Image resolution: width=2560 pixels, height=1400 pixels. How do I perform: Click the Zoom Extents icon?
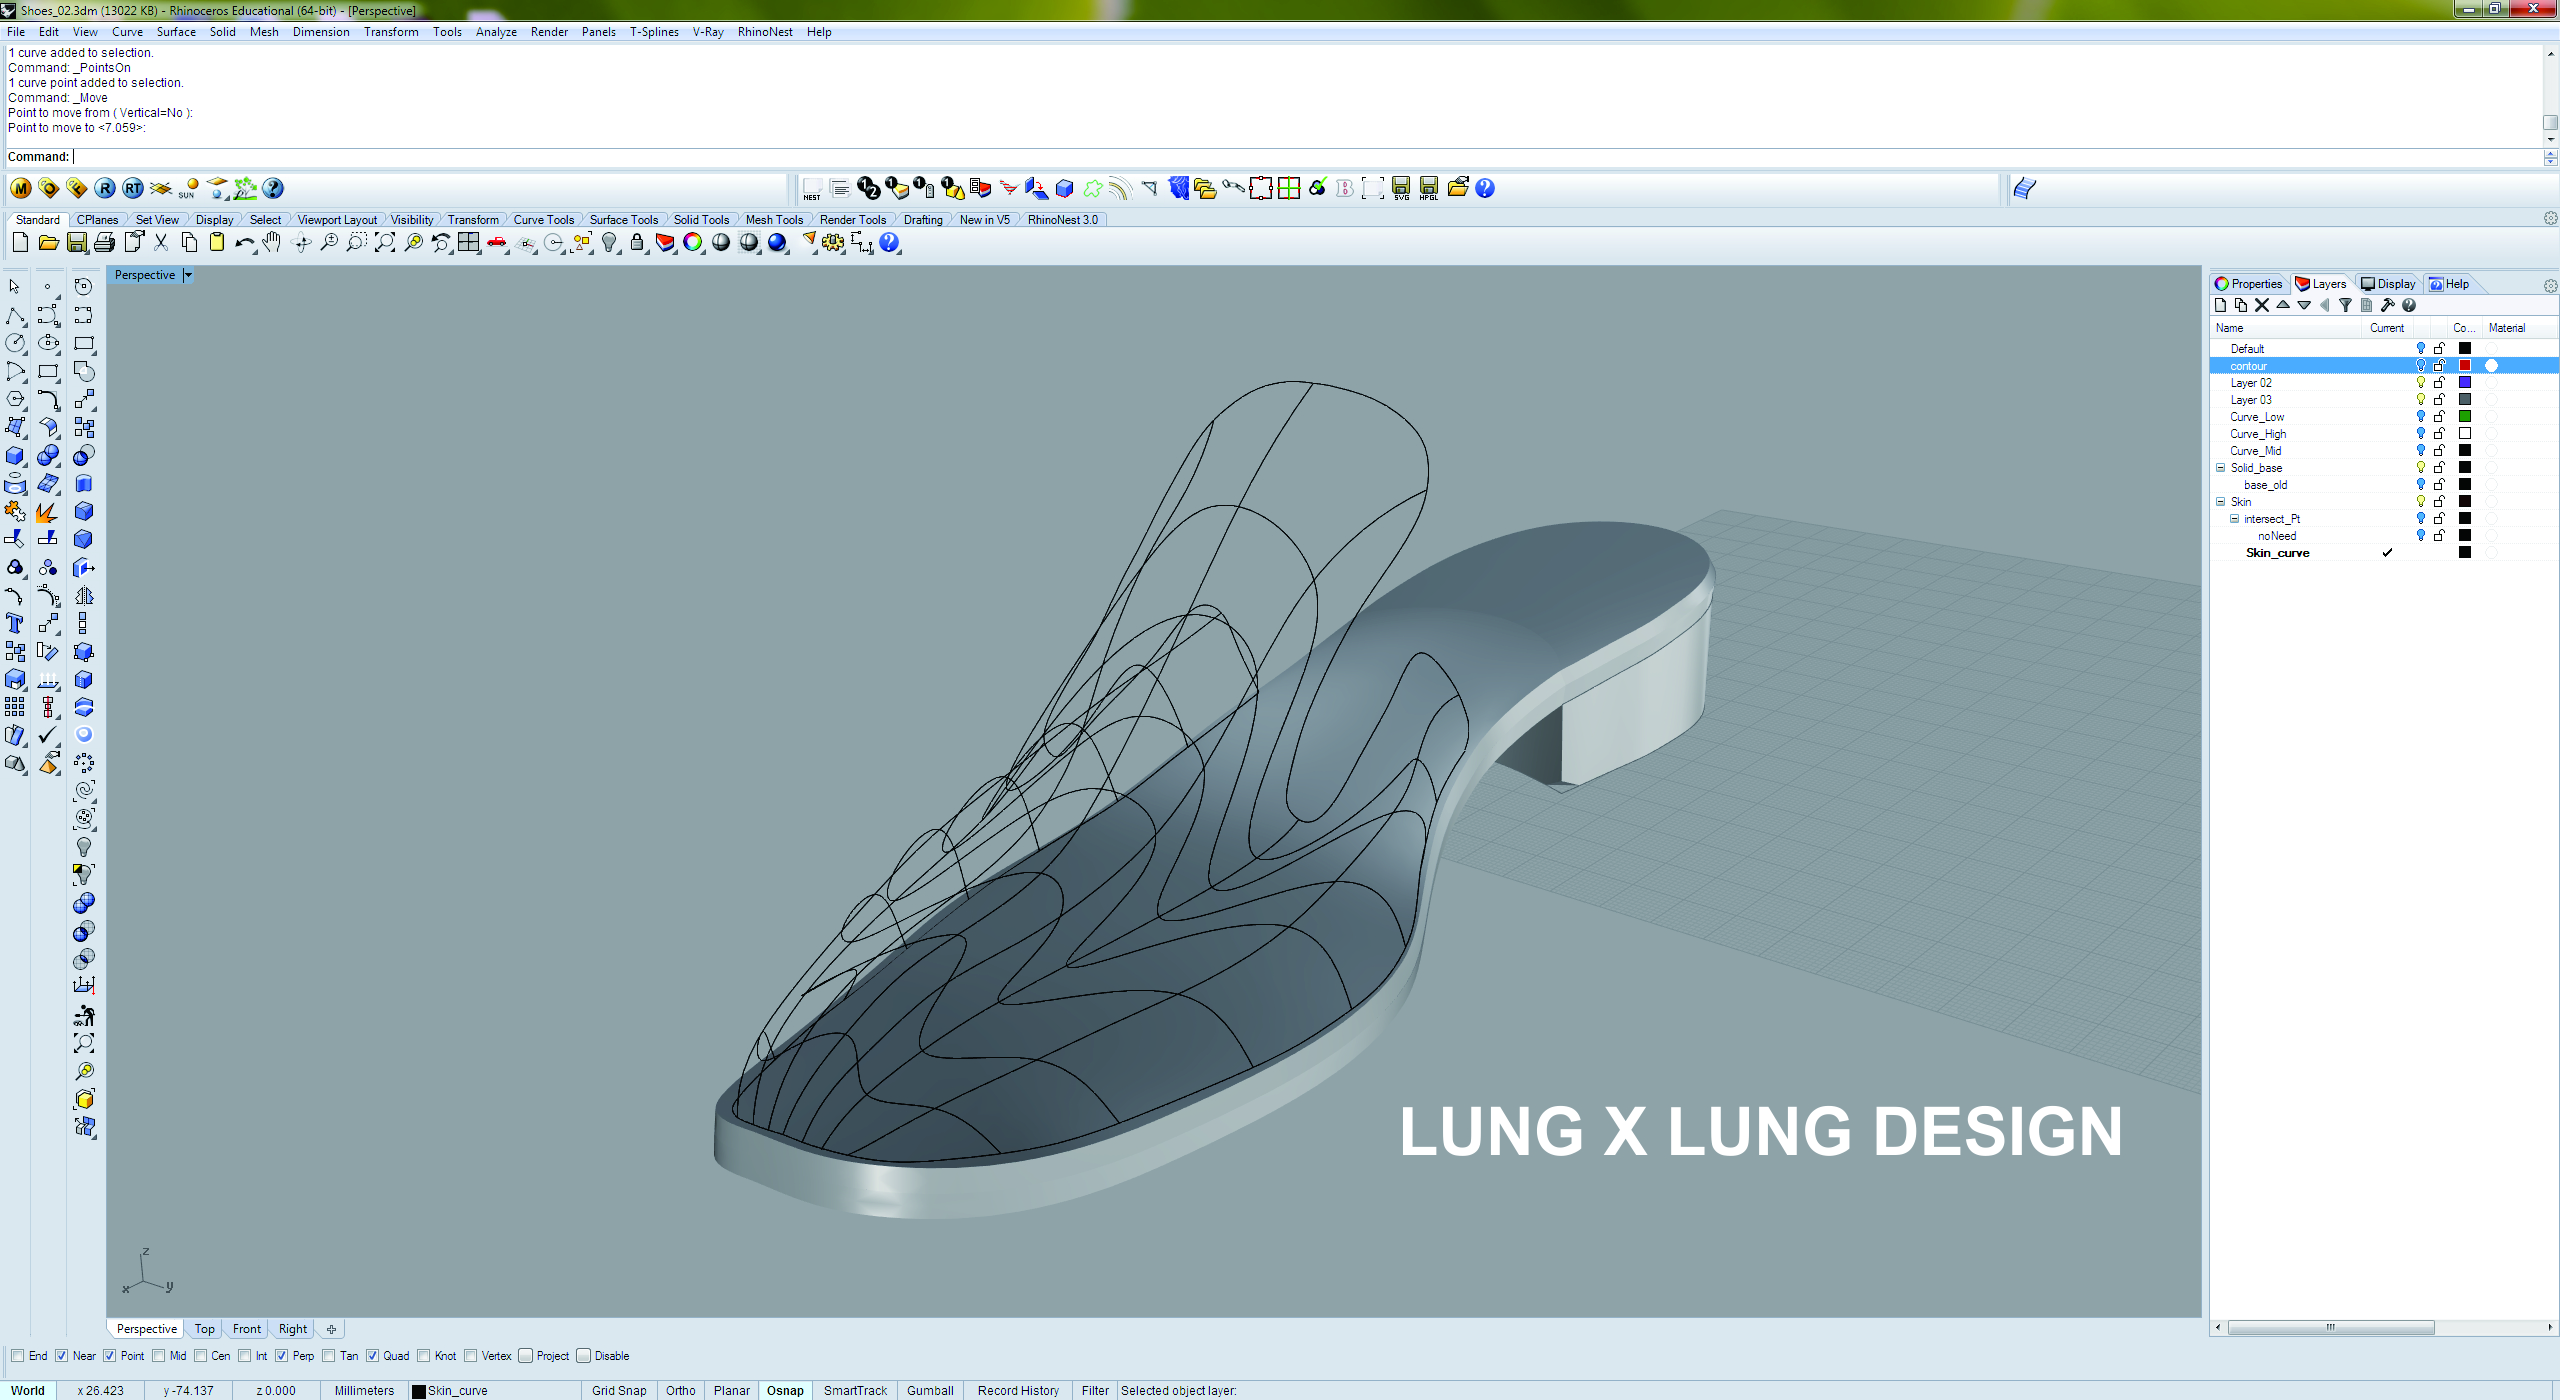point(385,243)
